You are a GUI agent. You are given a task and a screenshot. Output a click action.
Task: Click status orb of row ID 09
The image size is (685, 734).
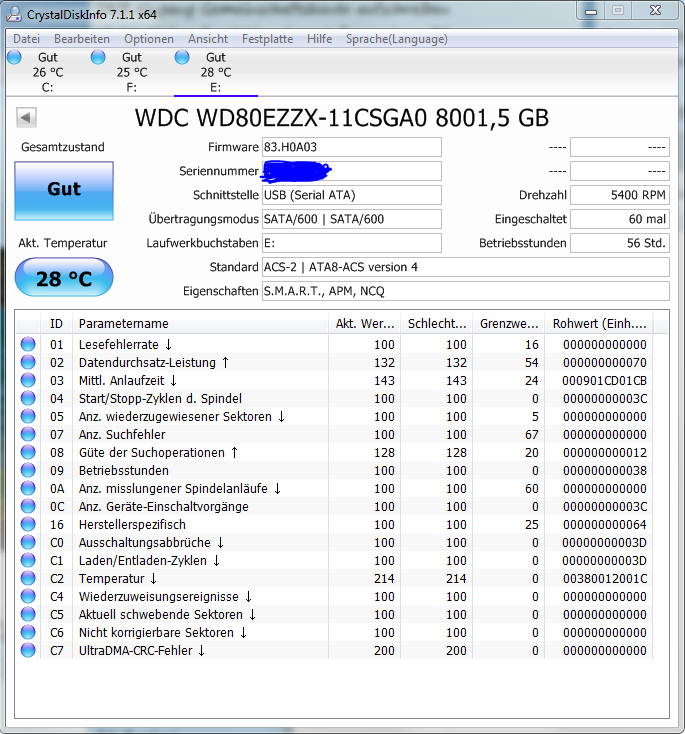[x=28, y=470]
